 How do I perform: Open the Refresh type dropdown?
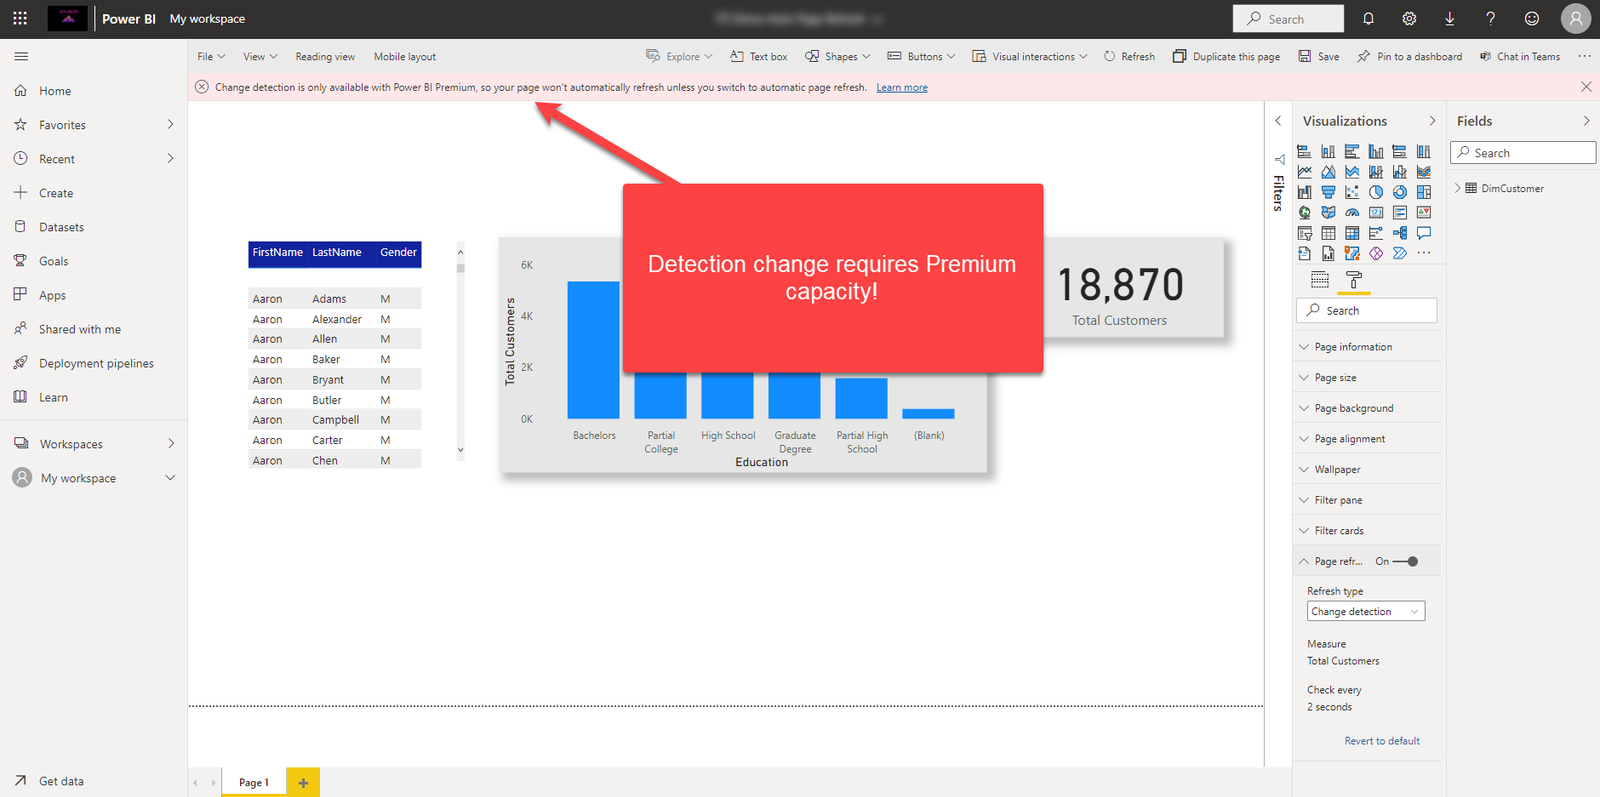(1365, 611)
